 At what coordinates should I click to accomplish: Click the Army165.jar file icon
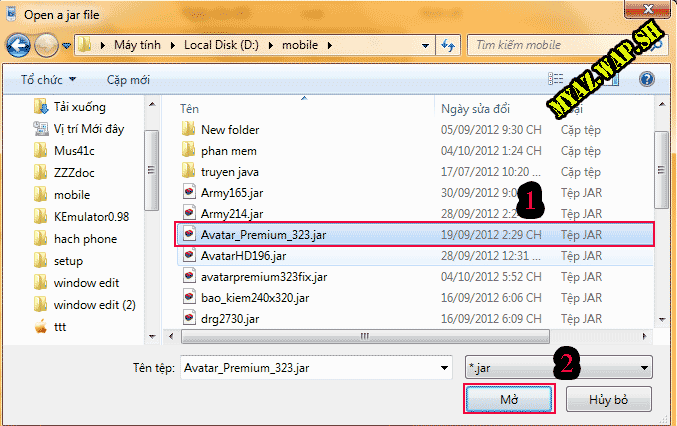pos(188,192)
